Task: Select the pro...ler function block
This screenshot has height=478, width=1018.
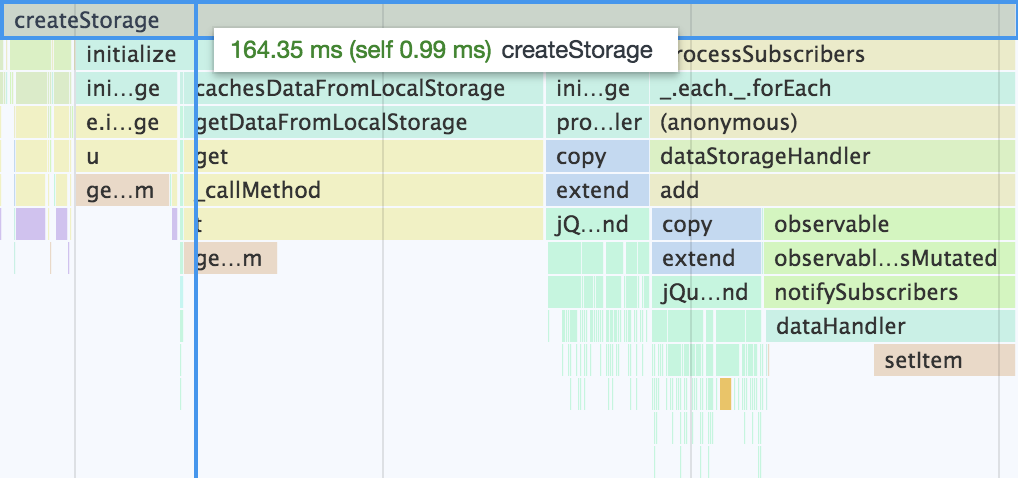Action: (598, 123)
